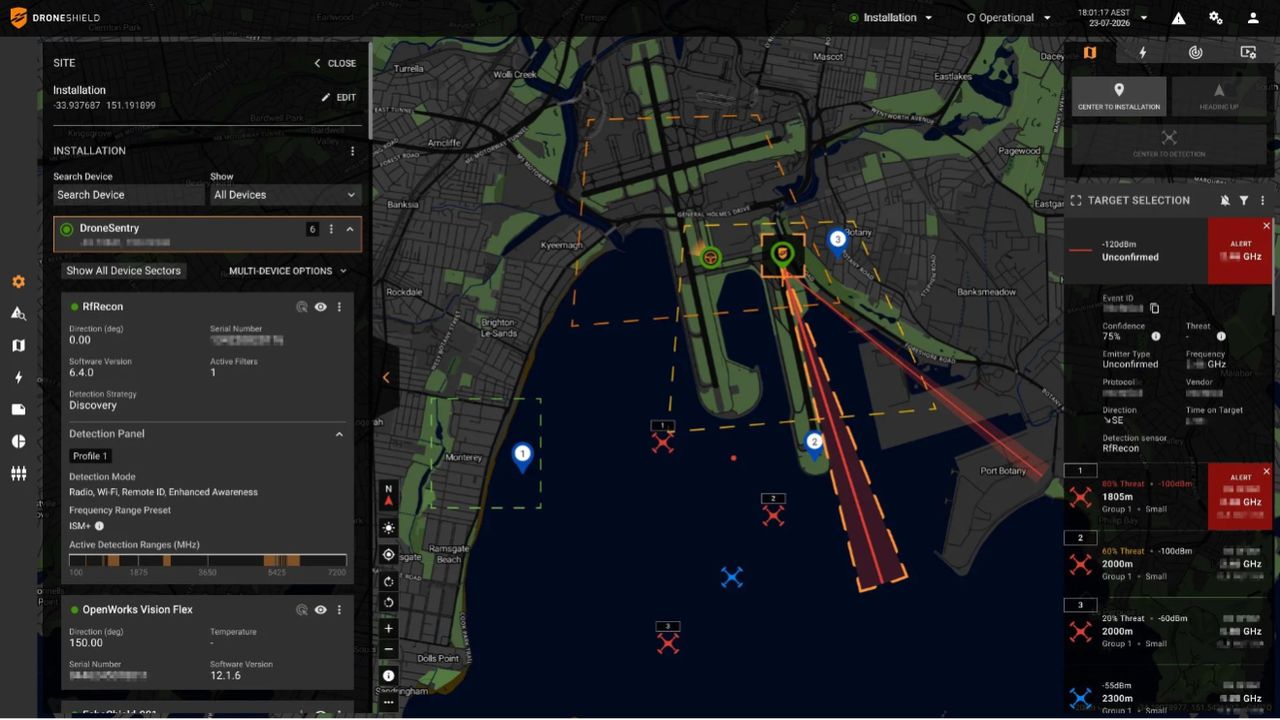This screenshot has width=1280, height=720.
Task: Click into the Search Device field
Action: tap(128, 195)
